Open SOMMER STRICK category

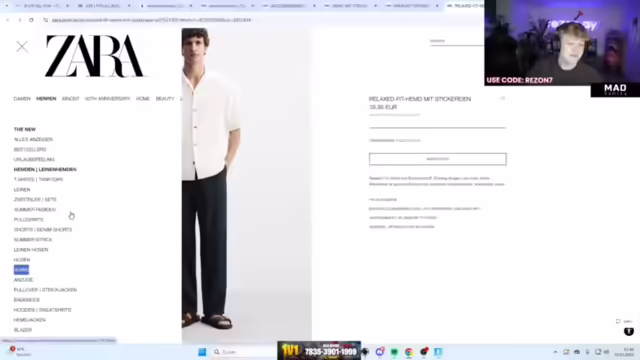(x=33, y=240)
